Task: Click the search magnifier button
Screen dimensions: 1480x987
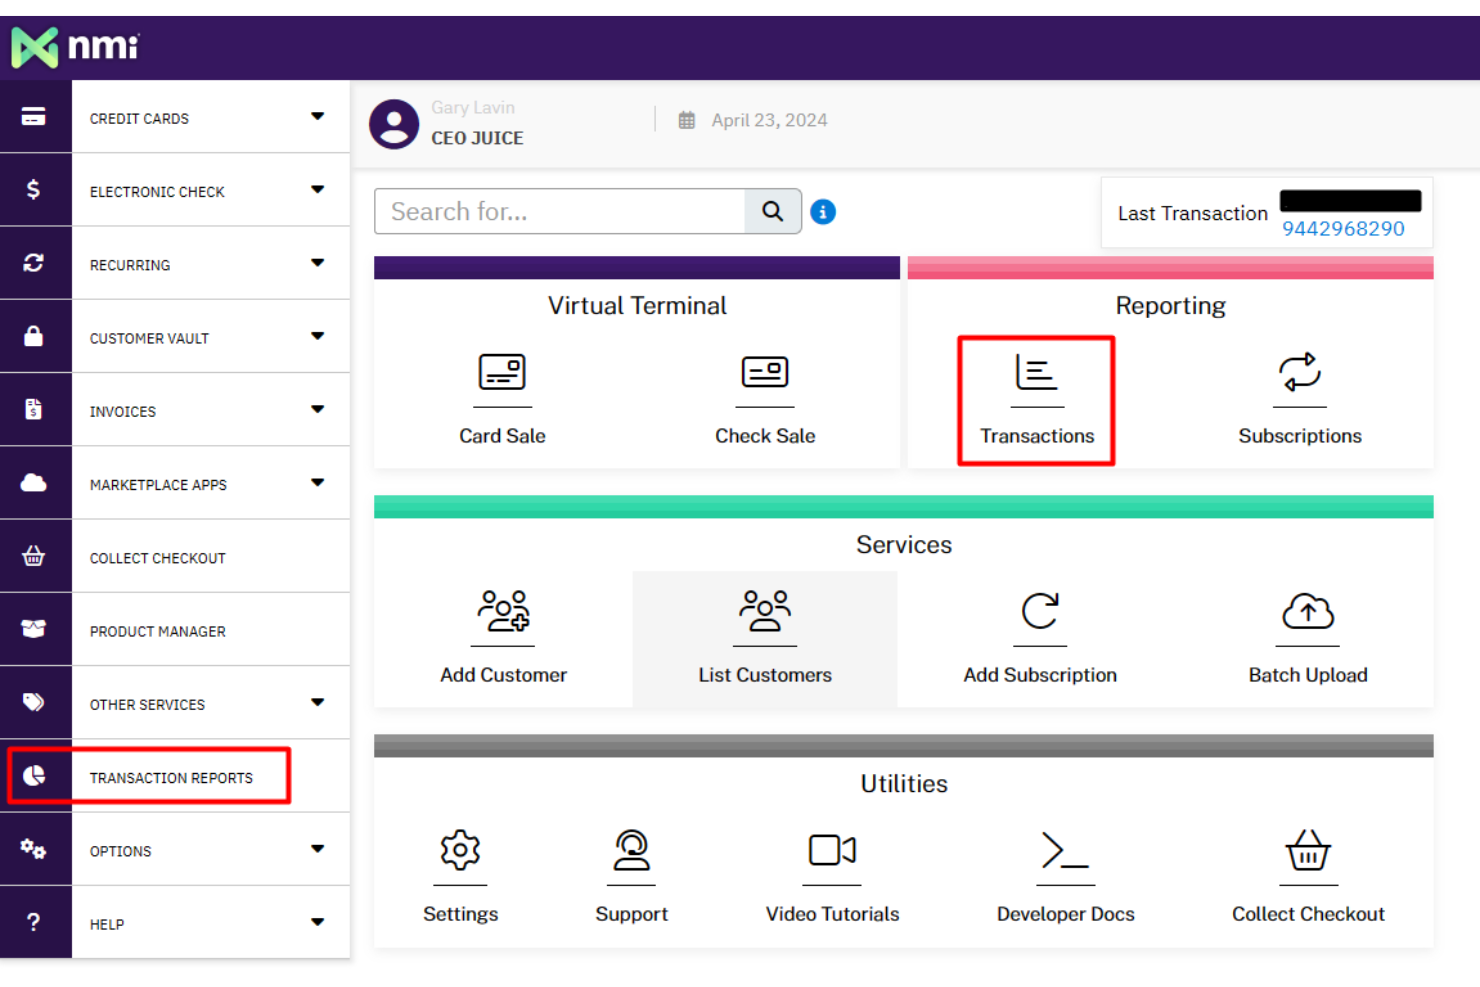Action: click(772, 211)
